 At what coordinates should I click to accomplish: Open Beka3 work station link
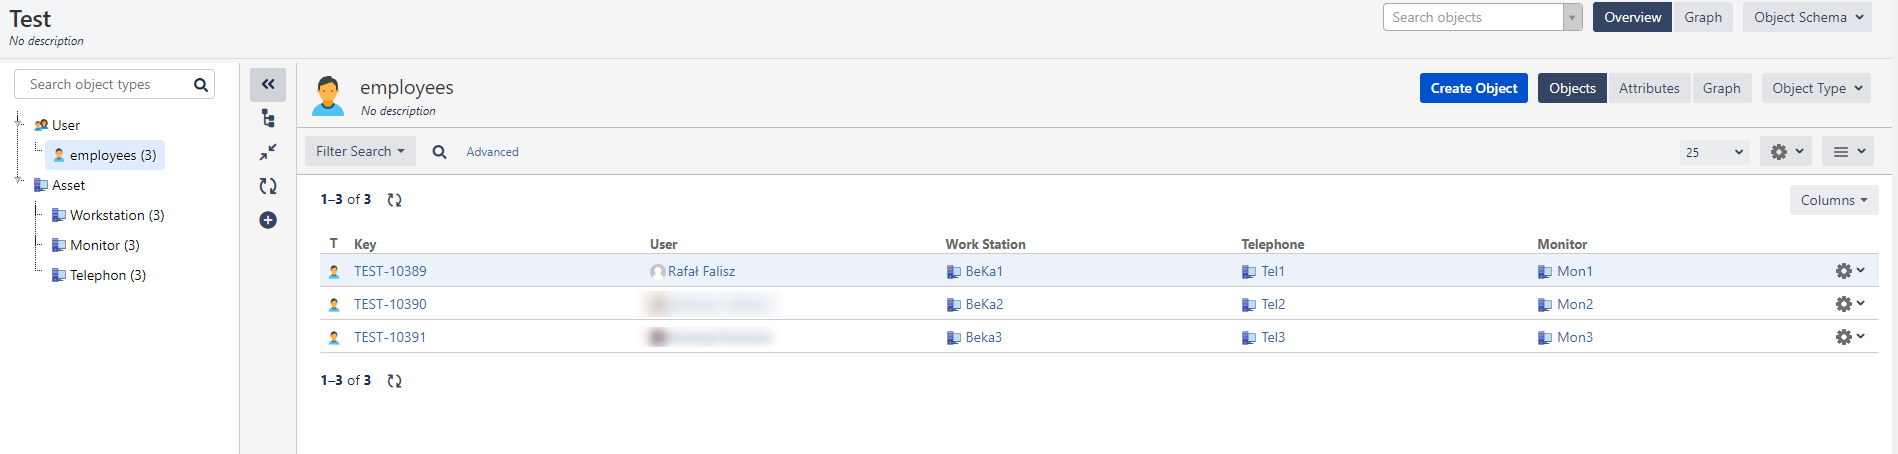point(984,337)
